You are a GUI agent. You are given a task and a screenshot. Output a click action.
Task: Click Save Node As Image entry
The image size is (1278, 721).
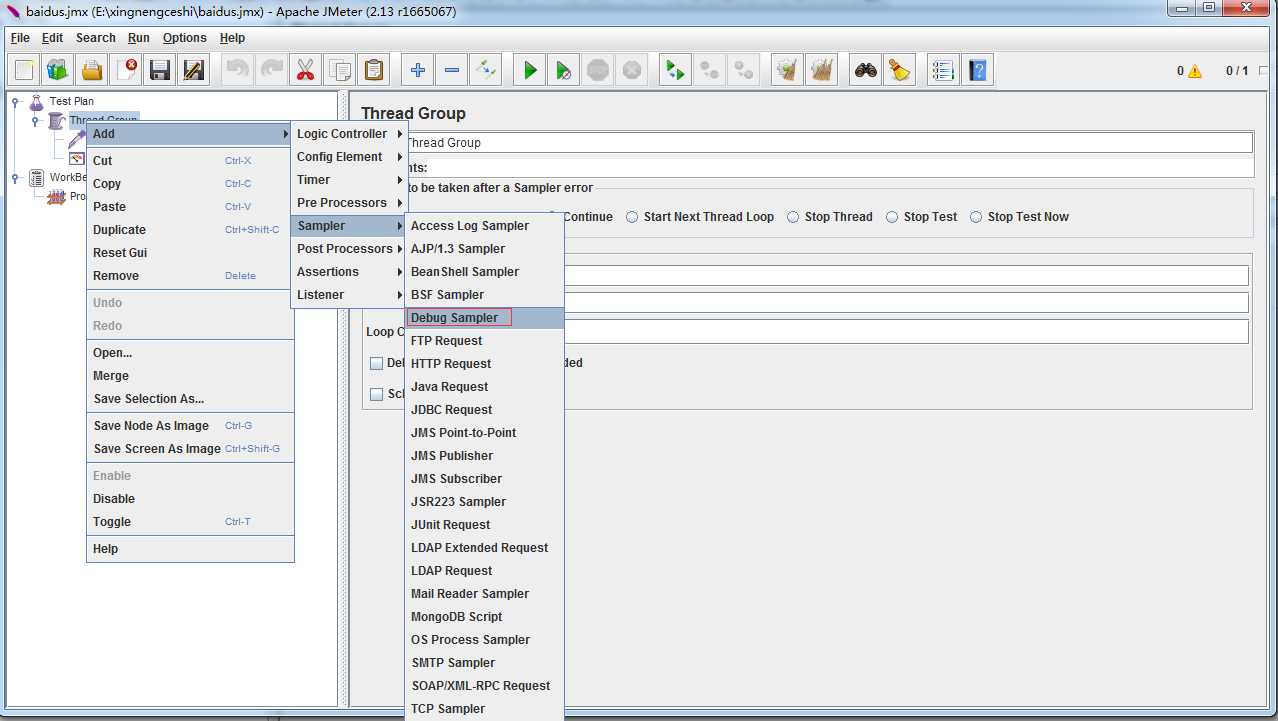[x=190, y=426]
